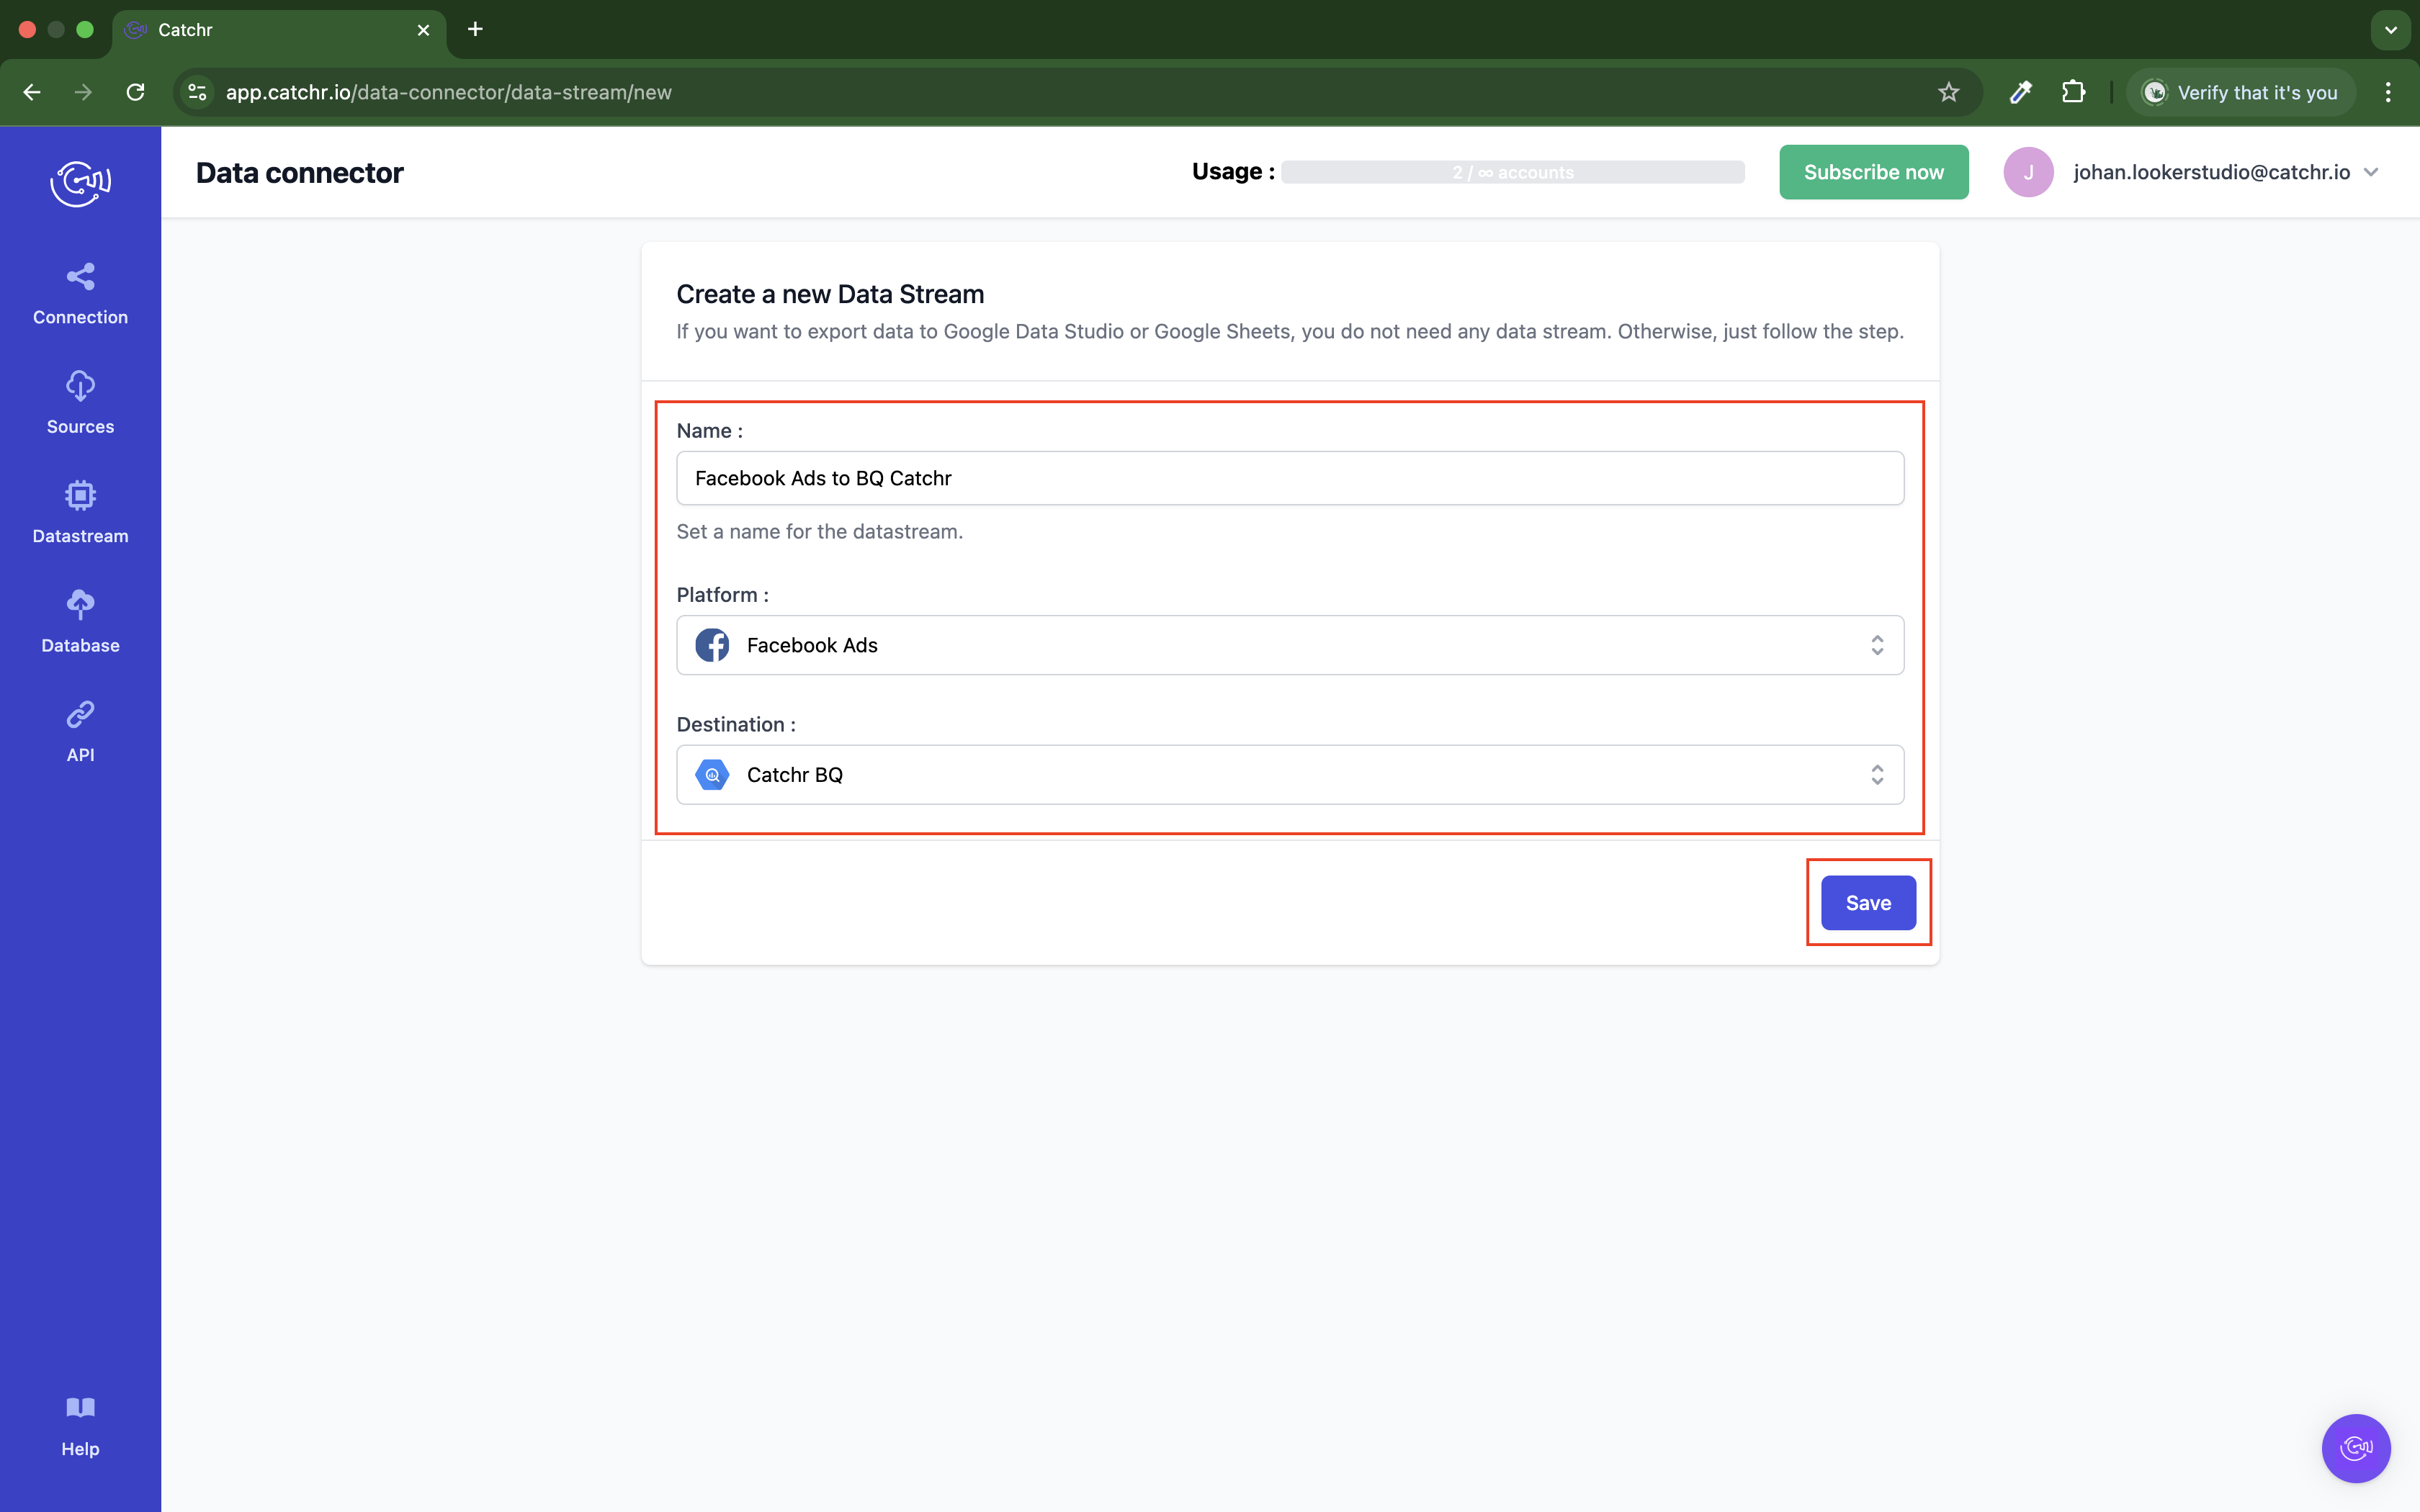Image resolution: width=2420 pixels, height=1512 pixels.
Task: Click the 'Usage :' label
Action: [1232, 172]
